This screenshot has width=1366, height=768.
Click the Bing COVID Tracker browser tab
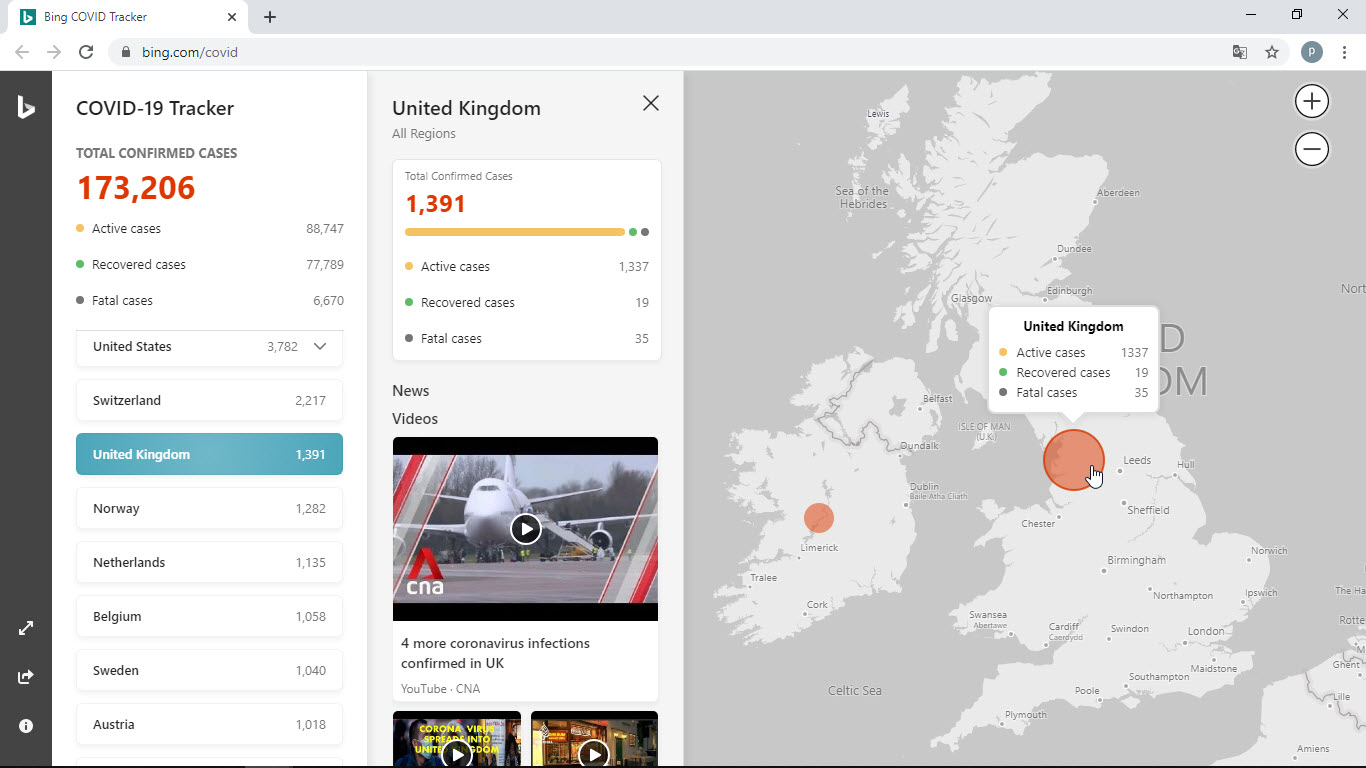128,17
